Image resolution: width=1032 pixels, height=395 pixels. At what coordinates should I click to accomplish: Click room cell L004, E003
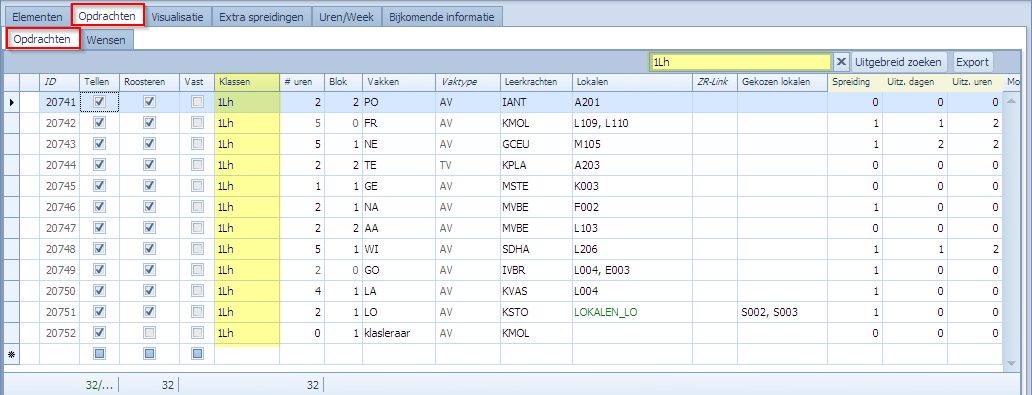(x=632, y=270)
